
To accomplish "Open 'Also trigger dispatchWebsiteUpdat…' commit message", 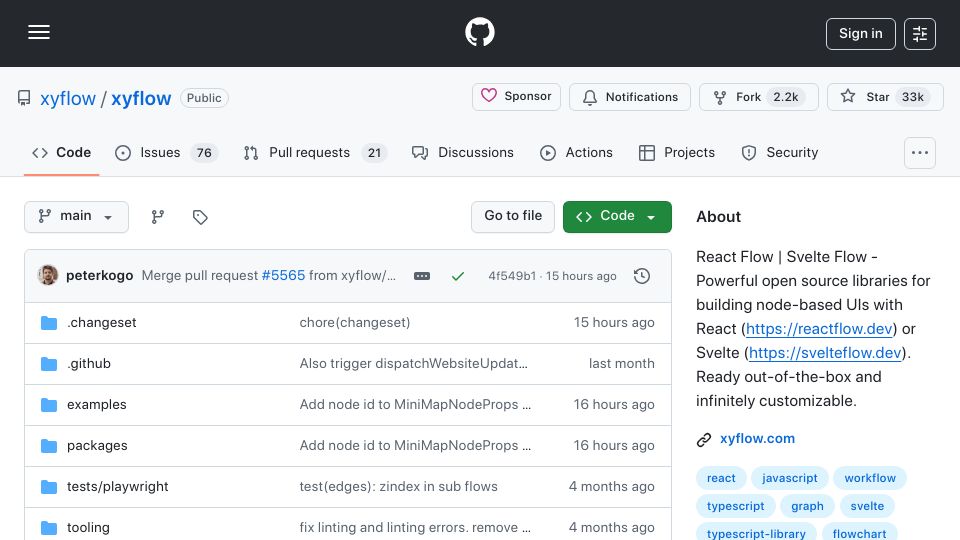I will pos(413,364).
